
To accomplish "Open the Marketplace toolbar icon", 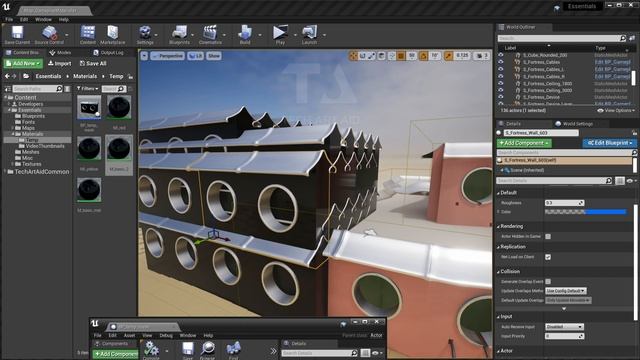I will [x=113, y=34].
